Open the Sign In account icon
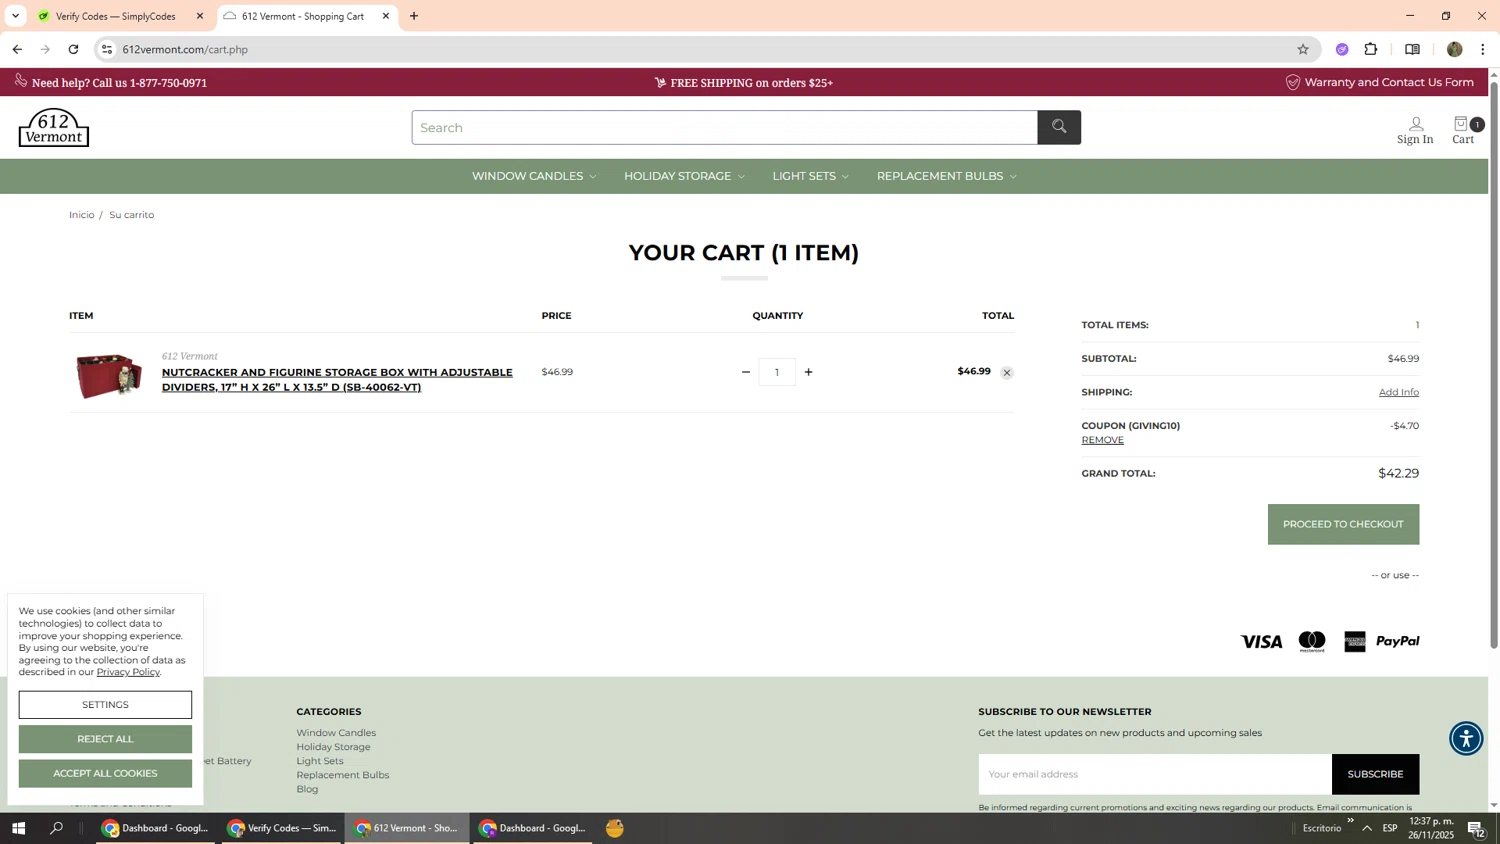This screenshot has height=844, width=1500. 1415,130
